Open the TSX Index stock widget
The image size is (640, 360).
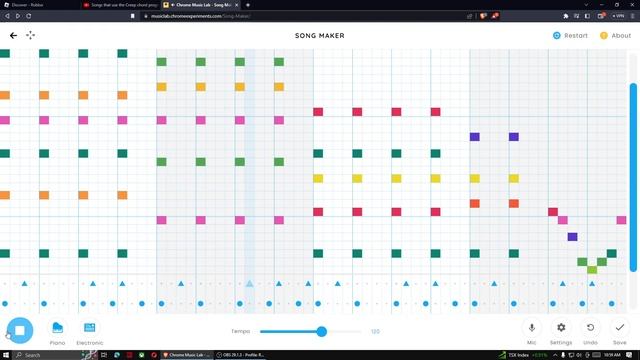[x=523, y=355]
